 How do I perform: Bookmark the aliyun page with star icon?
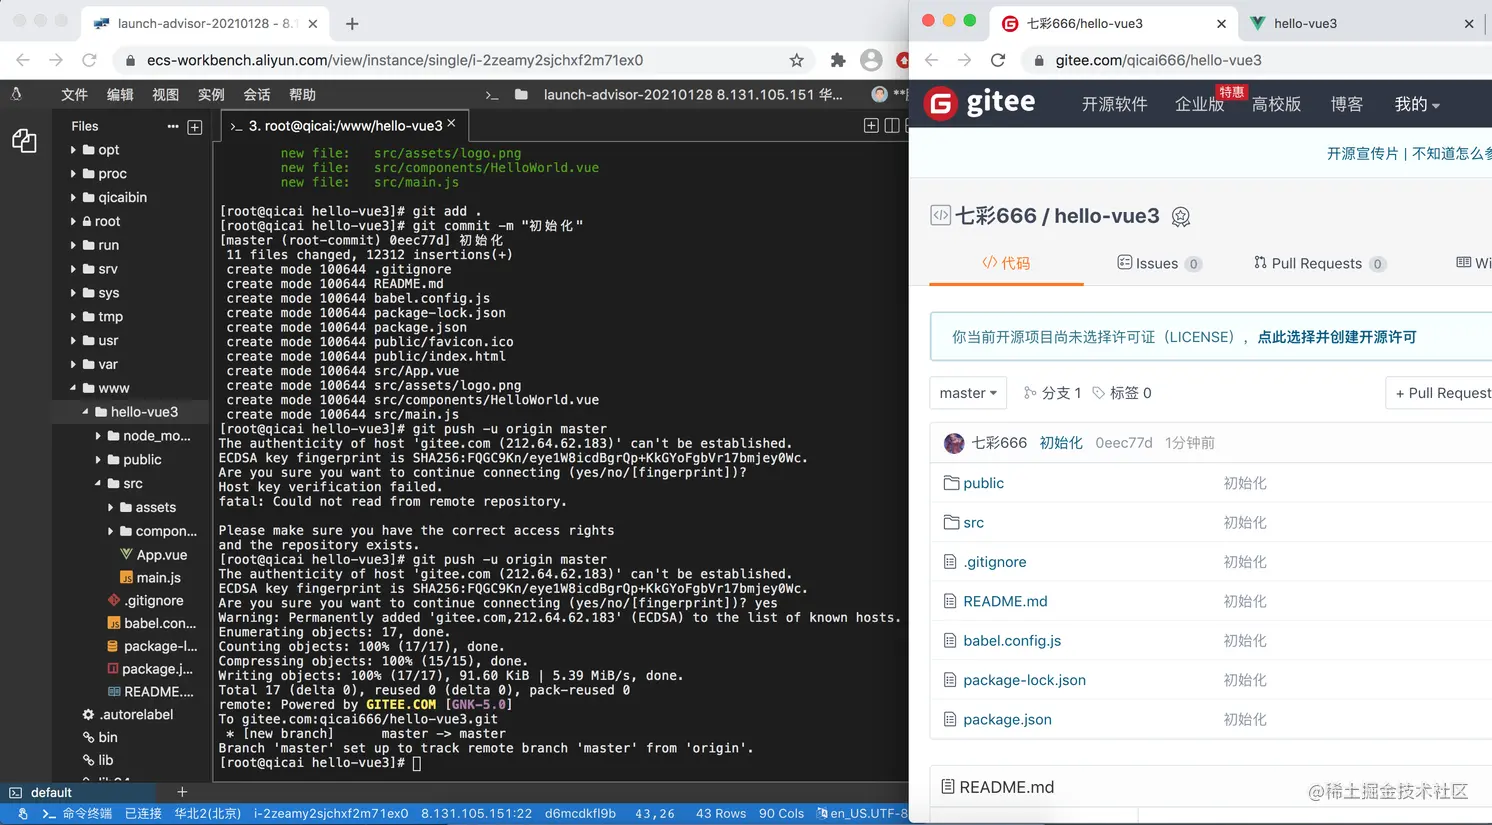click(x=796, y=60)
